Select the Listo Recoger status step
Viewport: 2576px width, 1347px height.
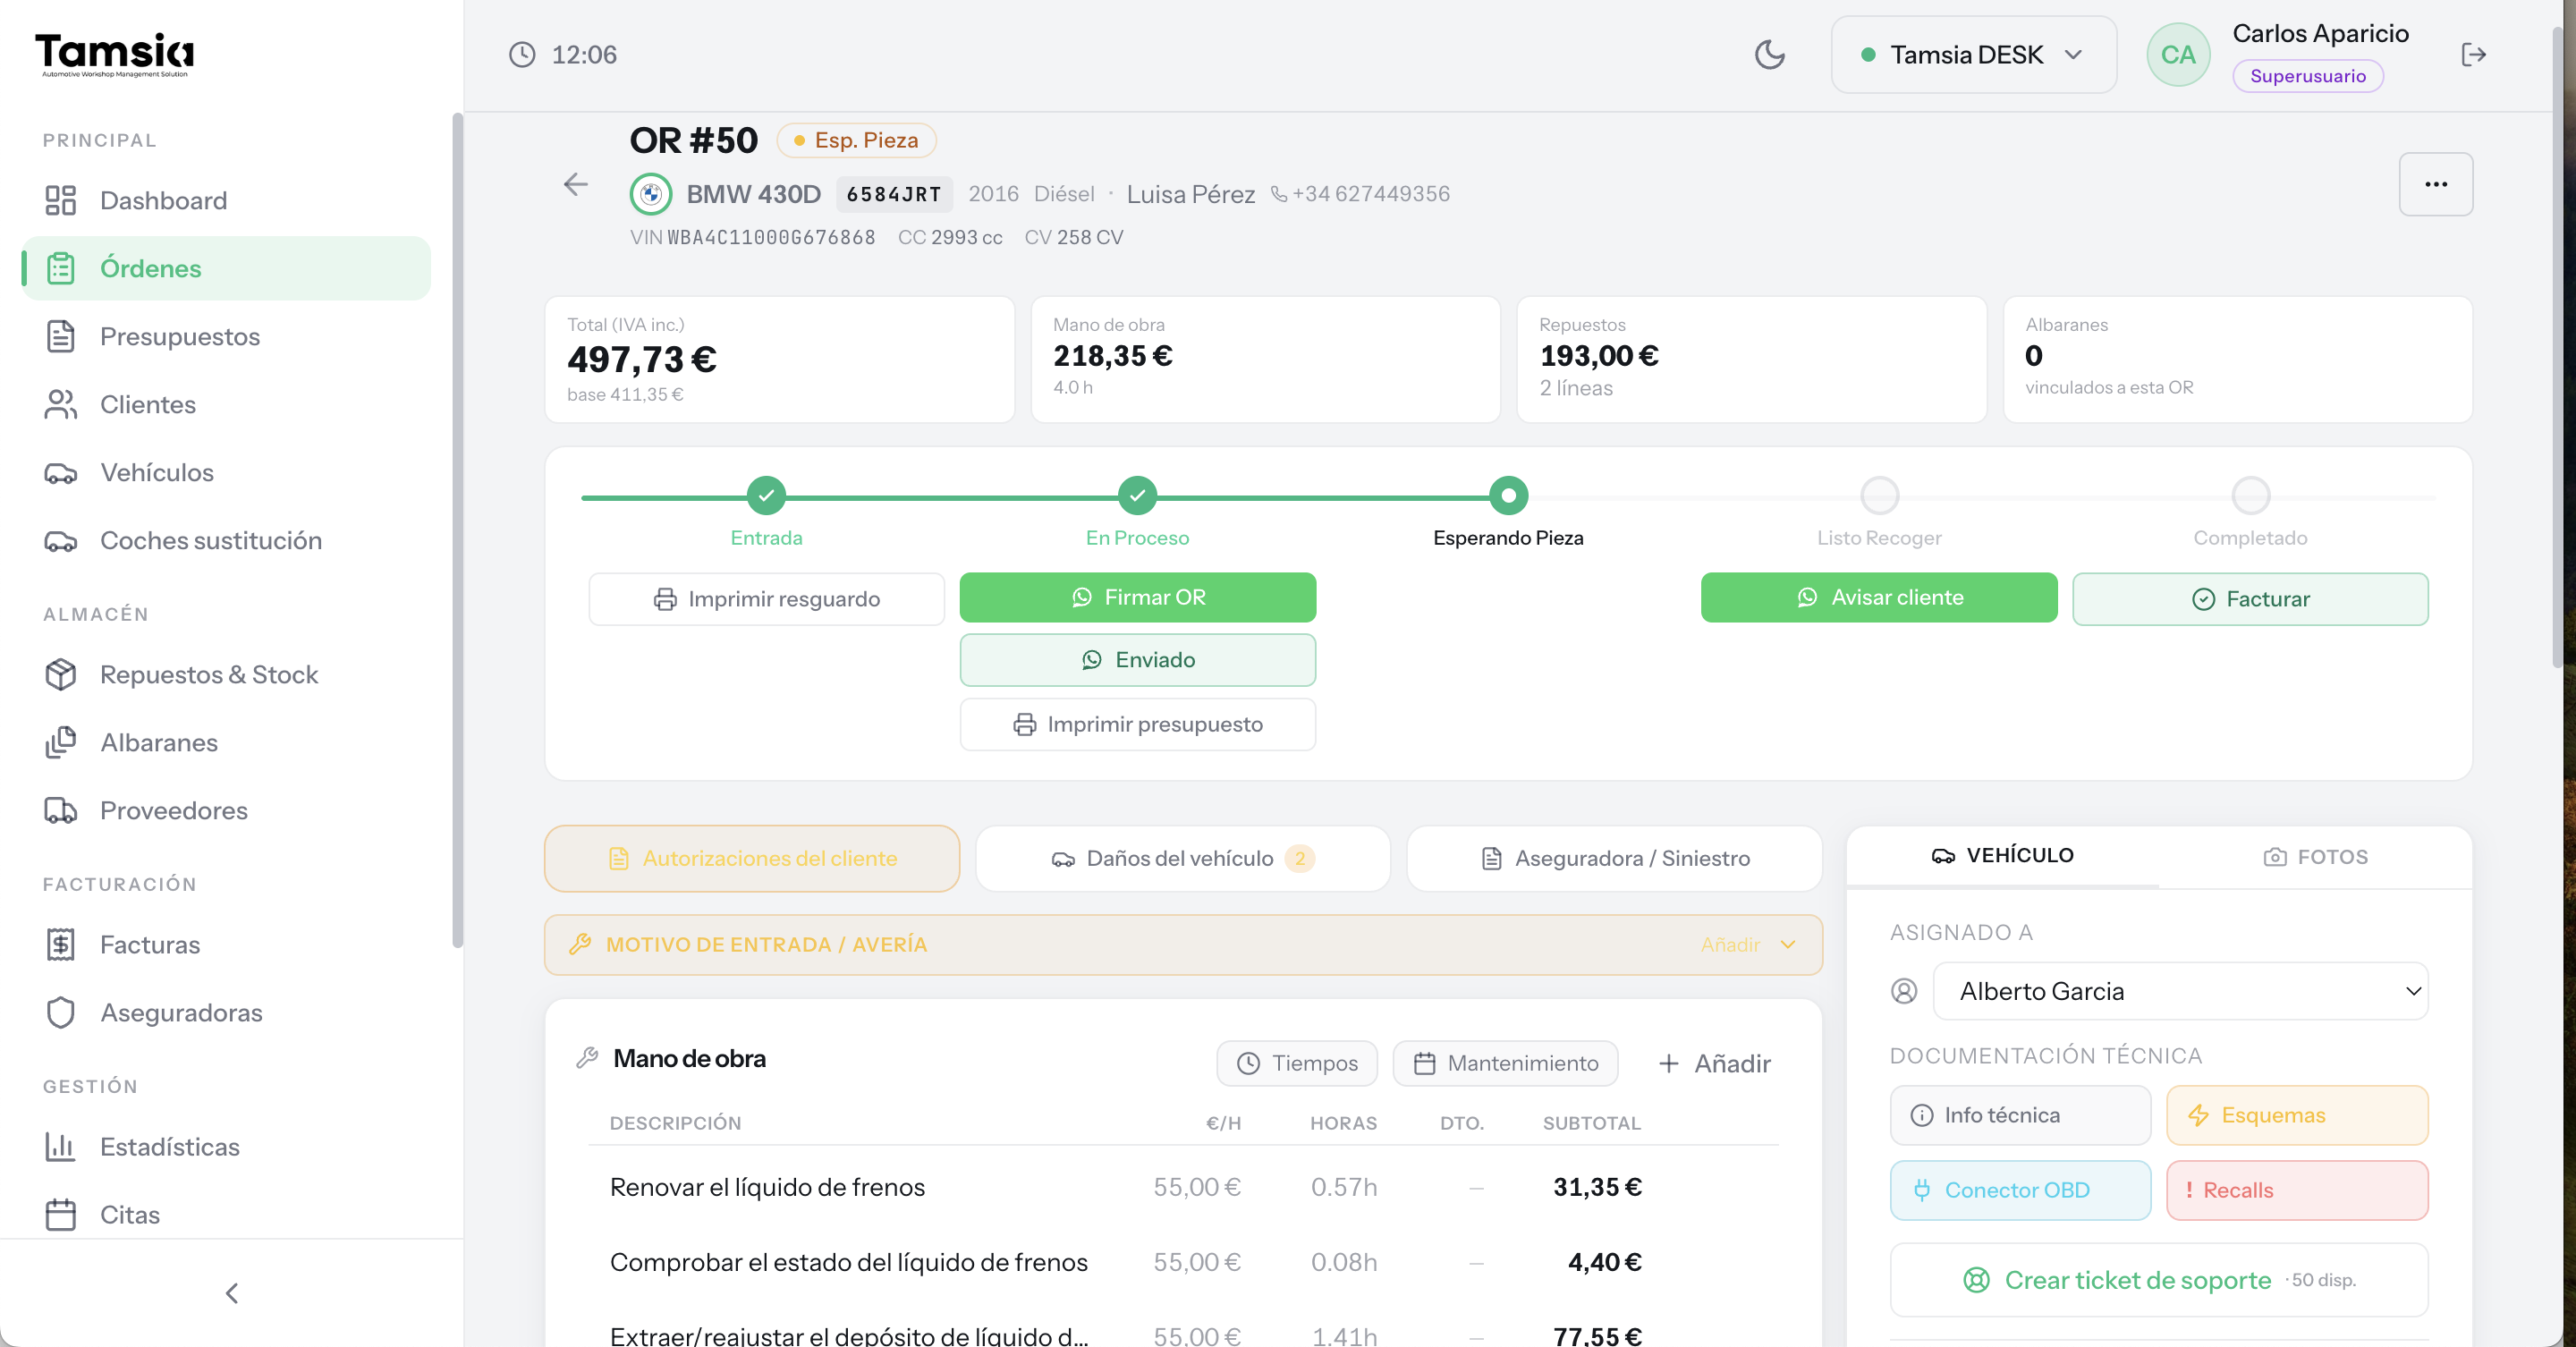[1879, 495]
